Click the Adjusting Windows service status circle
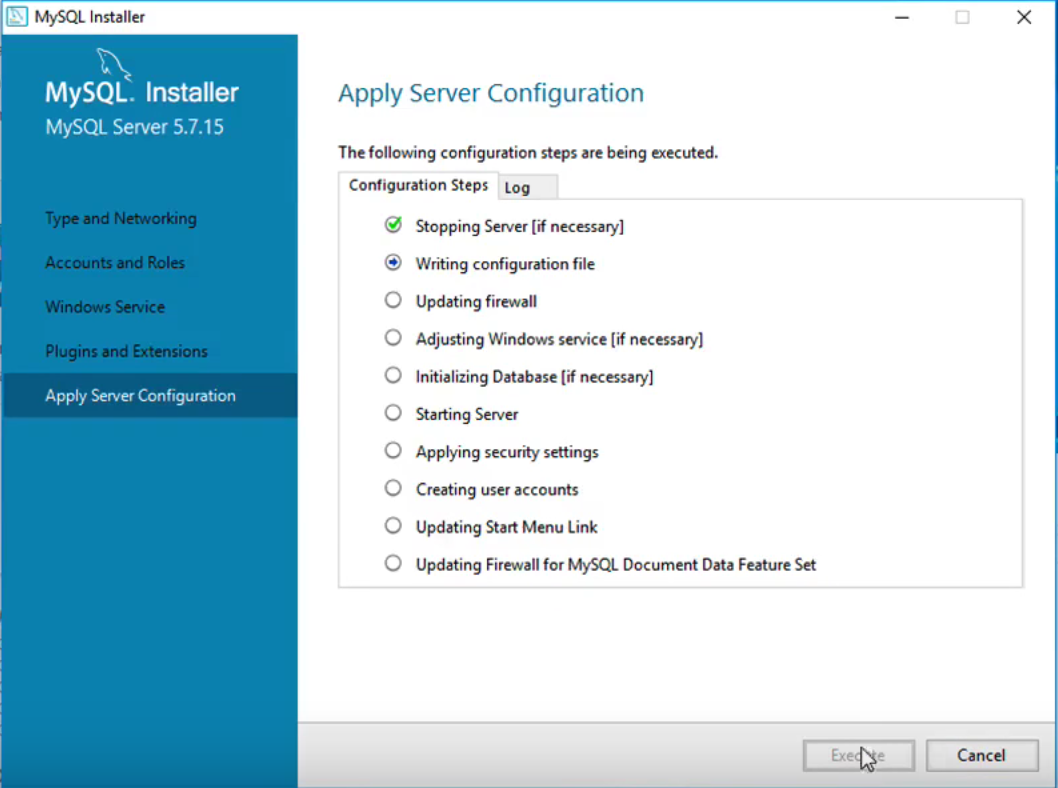 pyautogui.click(x=393, y=337)
